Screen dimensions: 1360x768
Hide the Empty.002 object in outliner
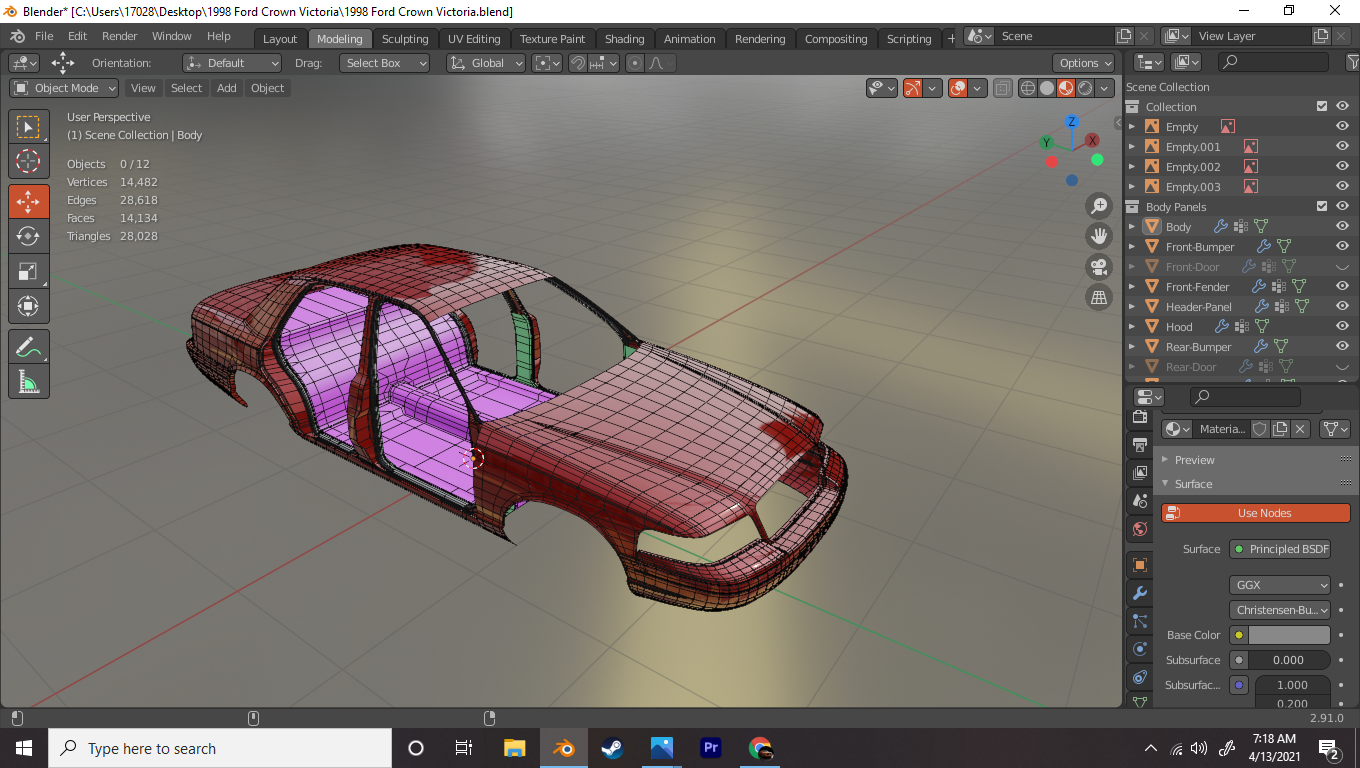pyautogui.click(x=1342, y=167)
